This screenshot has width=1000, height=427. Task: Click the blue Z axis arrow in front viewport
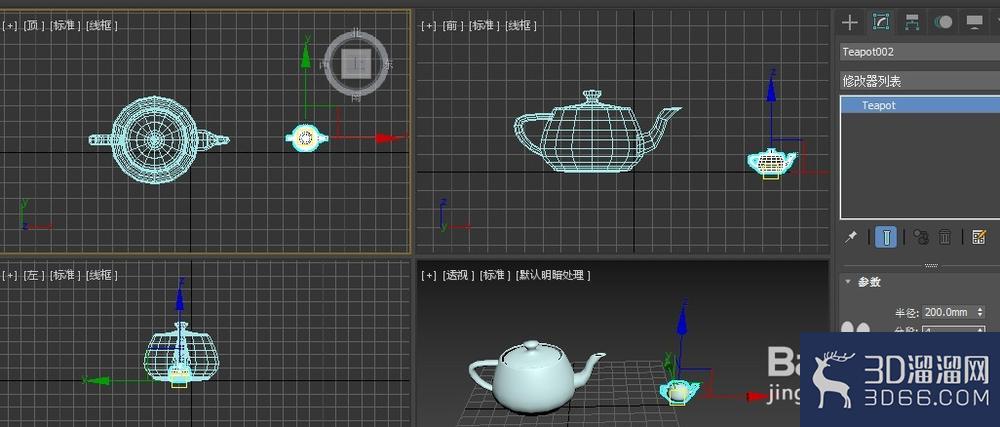pyautogui.click(x=771, y=89)
